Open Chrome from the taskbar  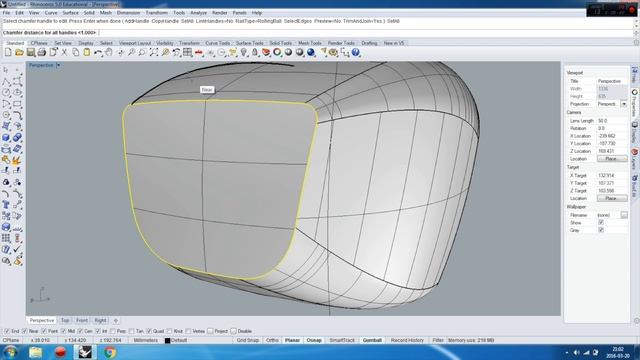(x=109, y=352)
